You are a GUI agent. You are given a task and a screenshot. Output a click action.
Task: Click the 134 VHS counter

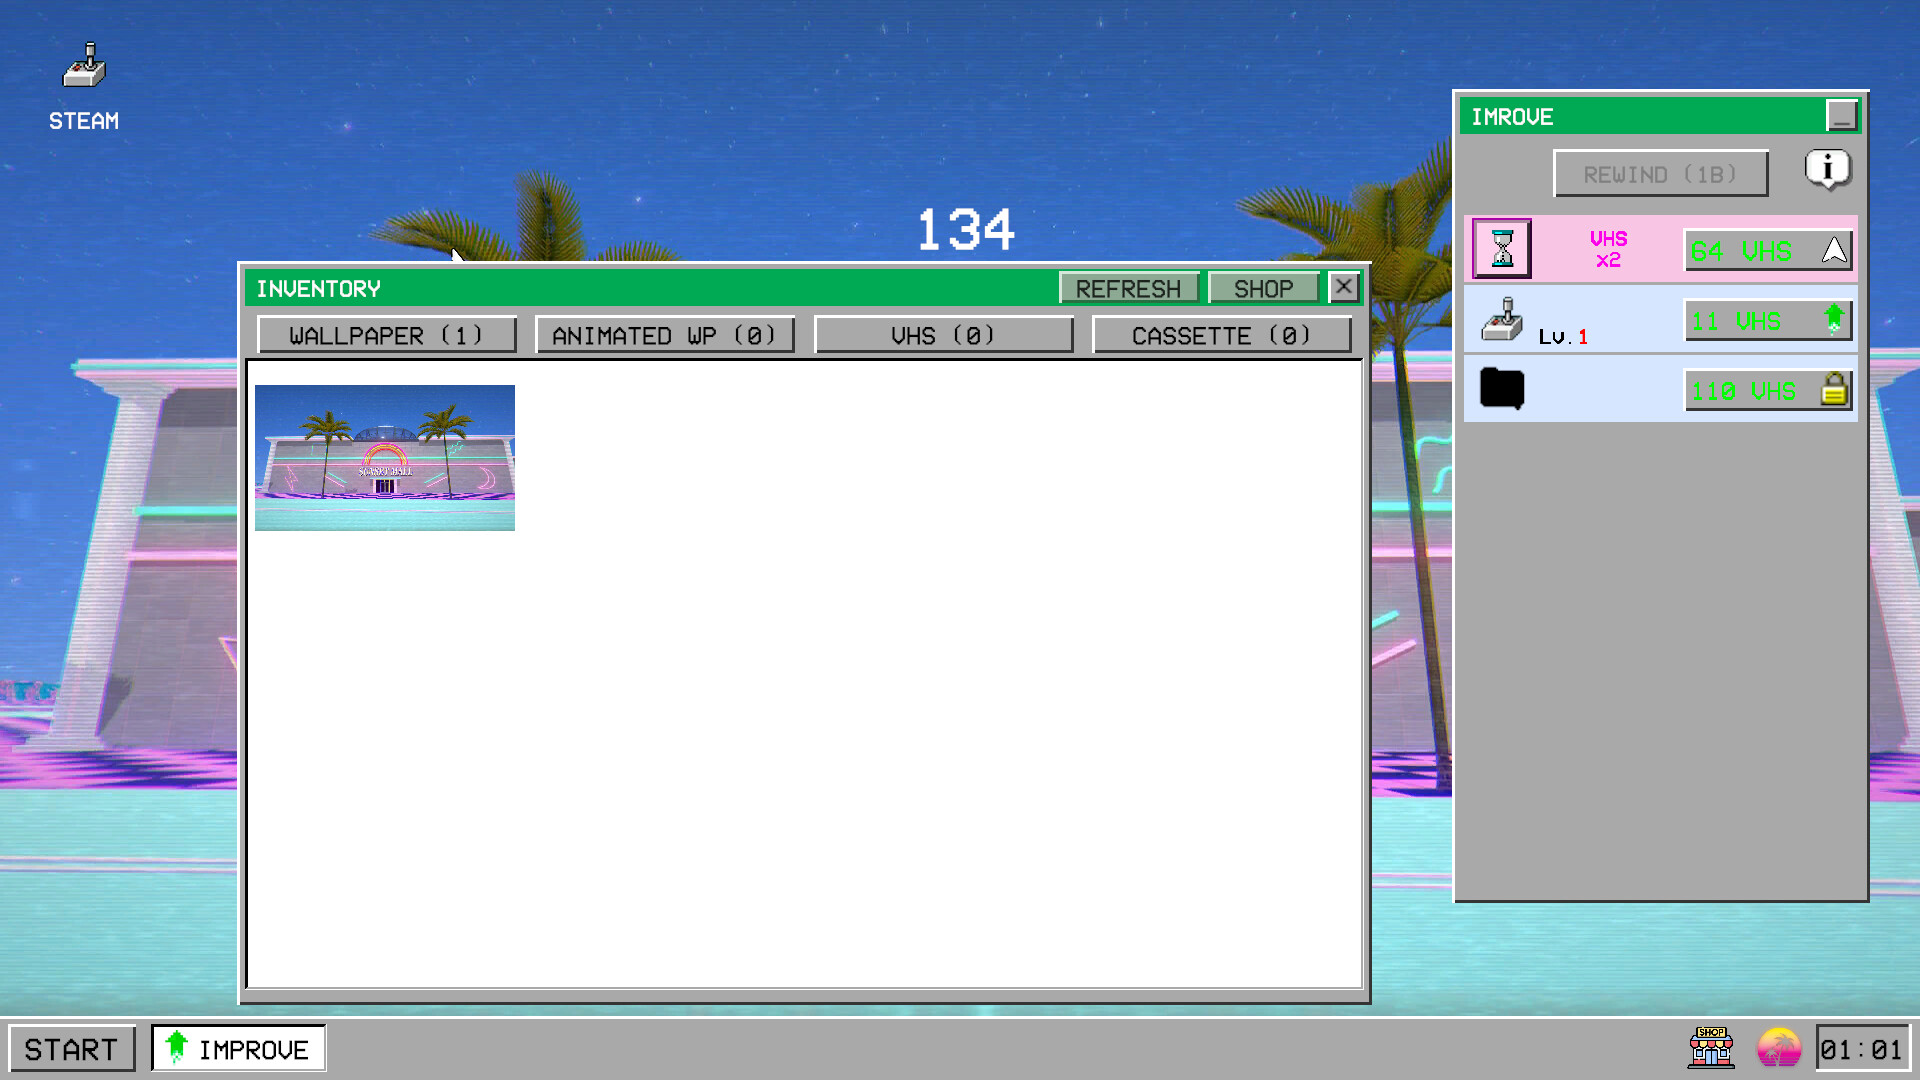[966, 229]
